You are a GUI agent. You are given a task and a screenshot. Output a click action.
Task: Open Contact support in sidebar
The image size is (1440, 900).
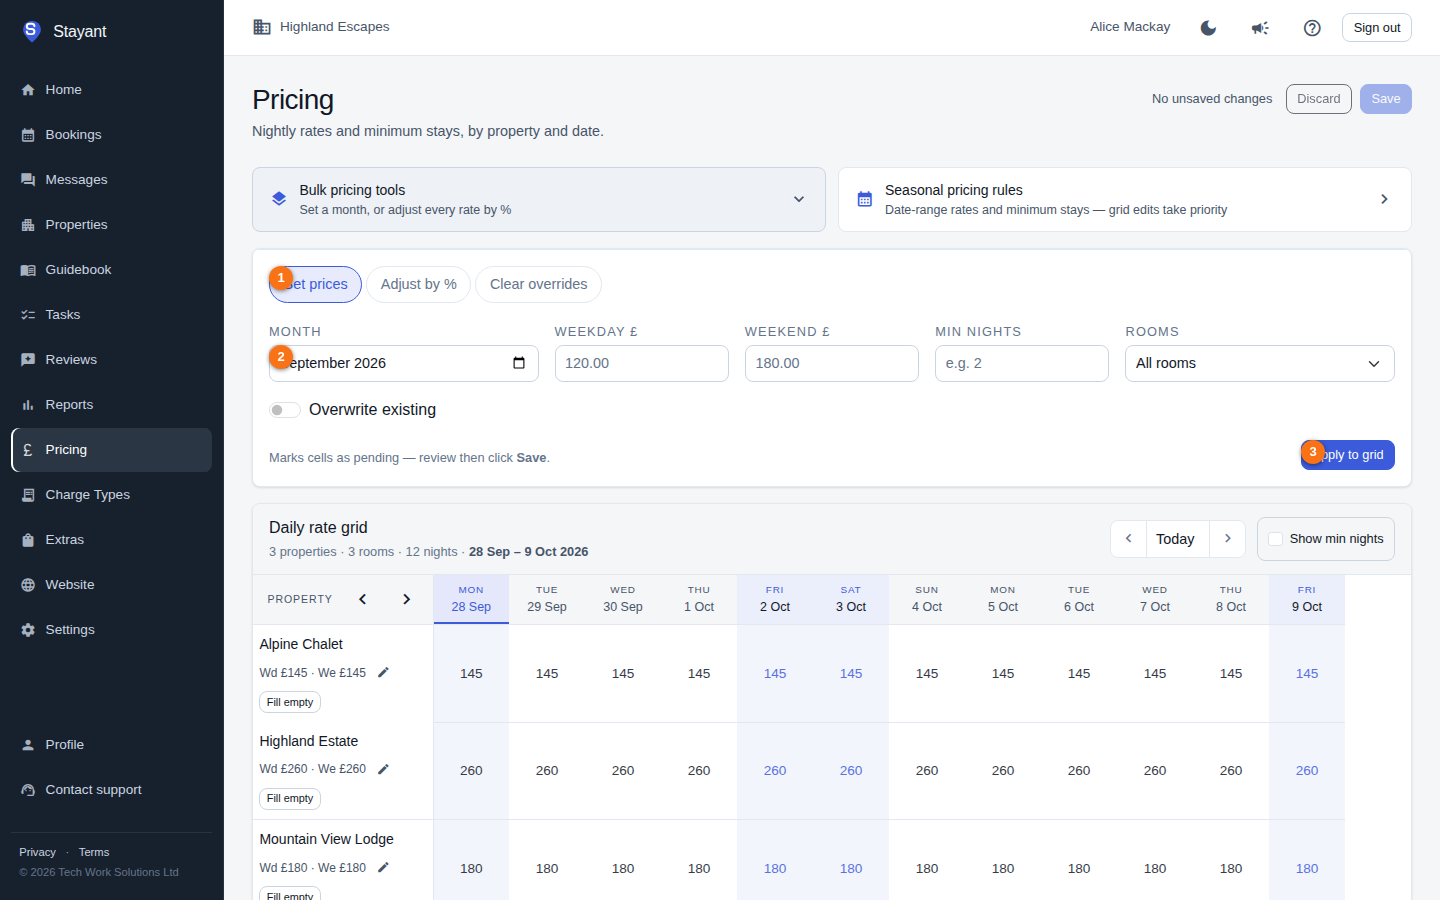click(x=111, y=790)
